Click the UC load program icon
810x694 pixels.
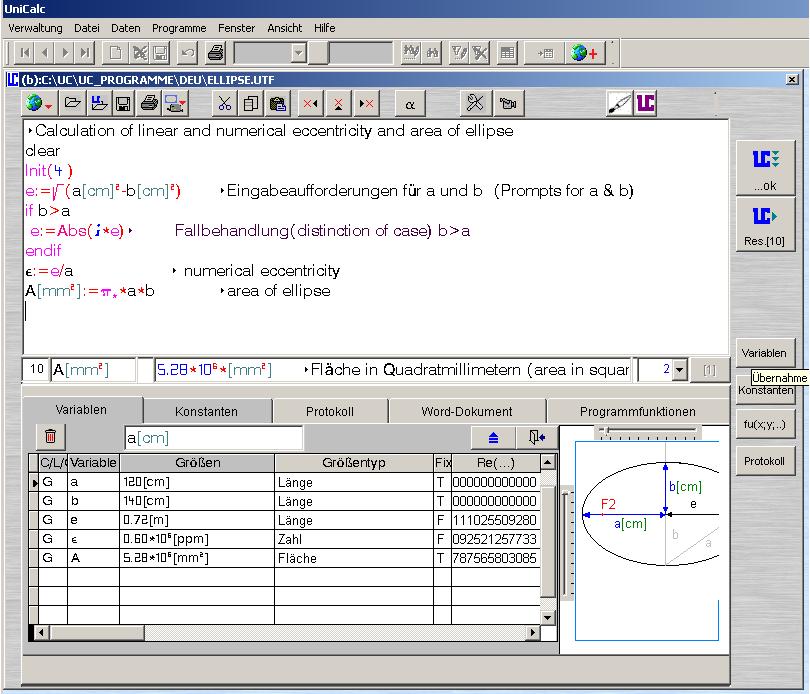tap(99, 103)
